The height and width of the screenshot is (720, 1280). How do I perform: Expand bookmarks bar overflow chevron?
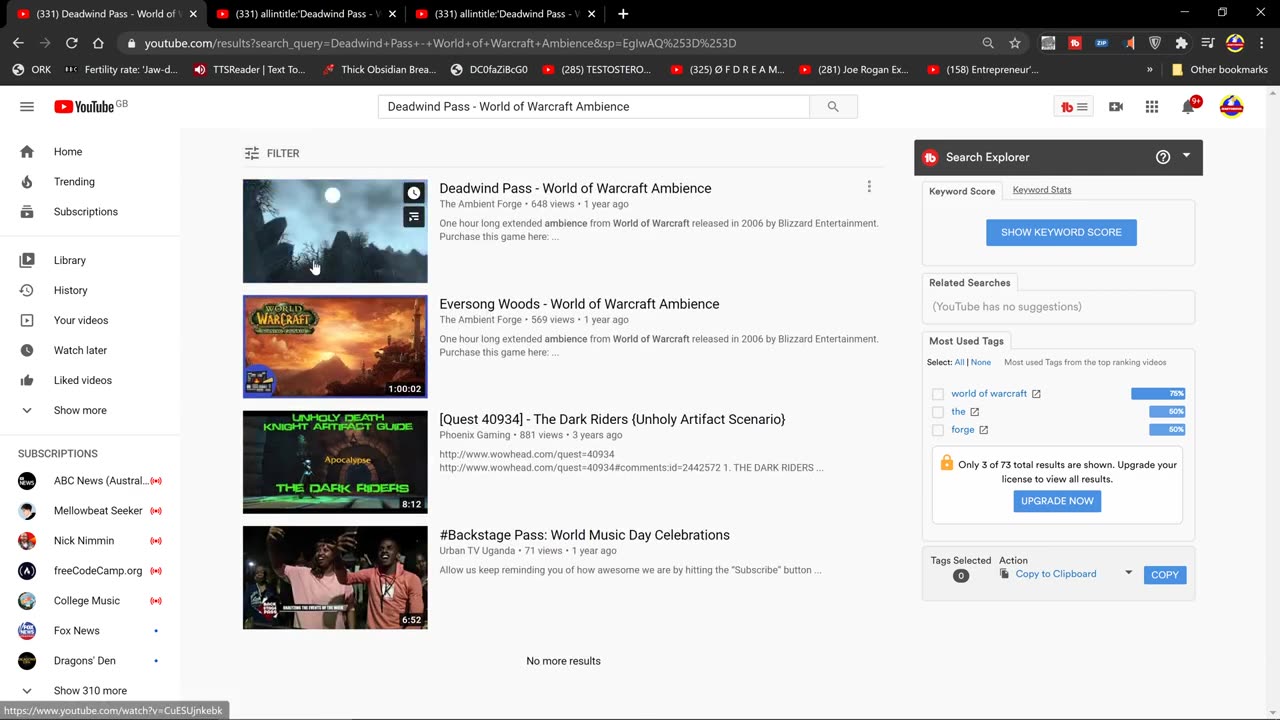point(1150,70)
